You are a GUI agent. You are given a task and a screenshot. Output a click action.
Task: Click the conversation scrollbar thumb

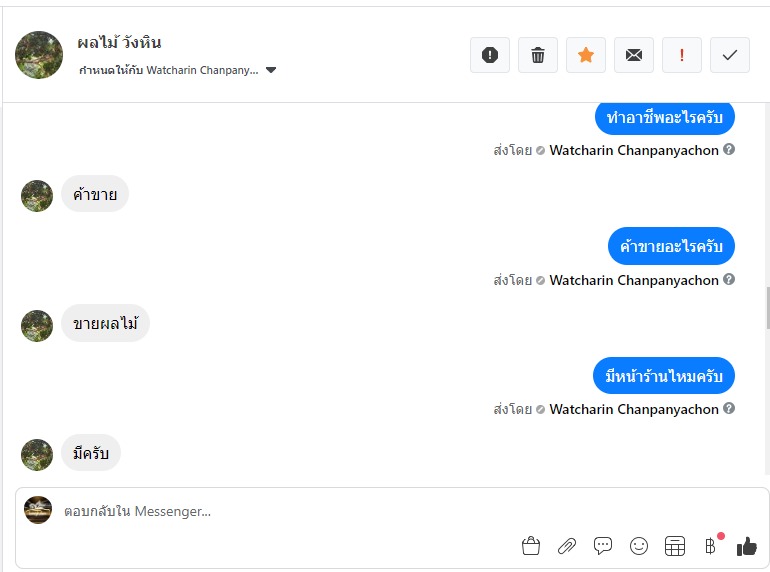pyautogui.click(x=767, y=312)
